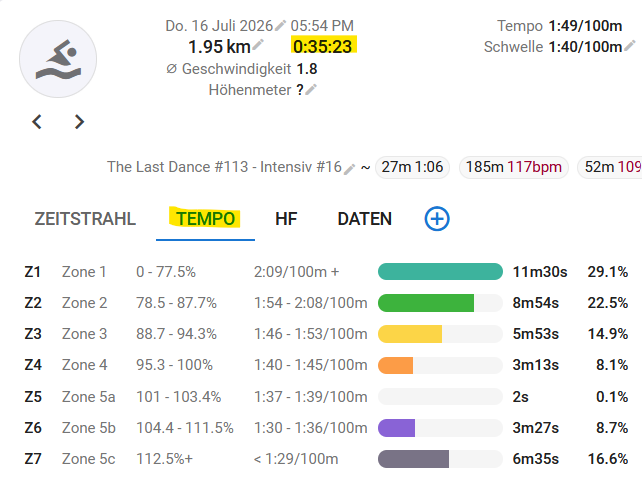The image size is (642, 478).
Task: Add a new tab with plus icon
Action: click(x=437, y=219)
